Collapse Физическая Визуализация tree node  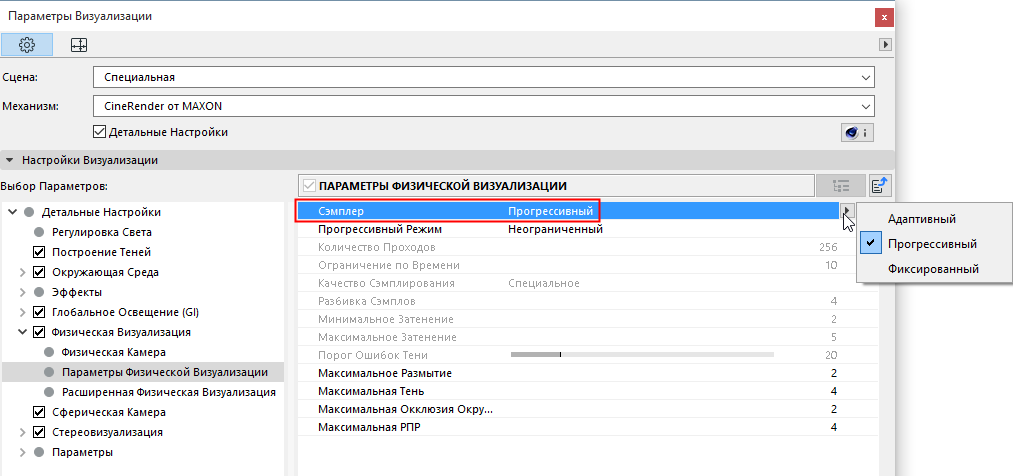23,332
